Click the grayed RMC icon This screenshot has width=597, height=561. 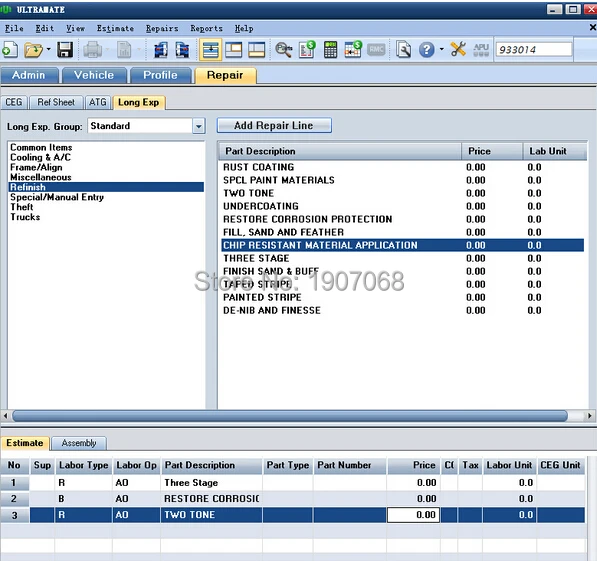376,50
